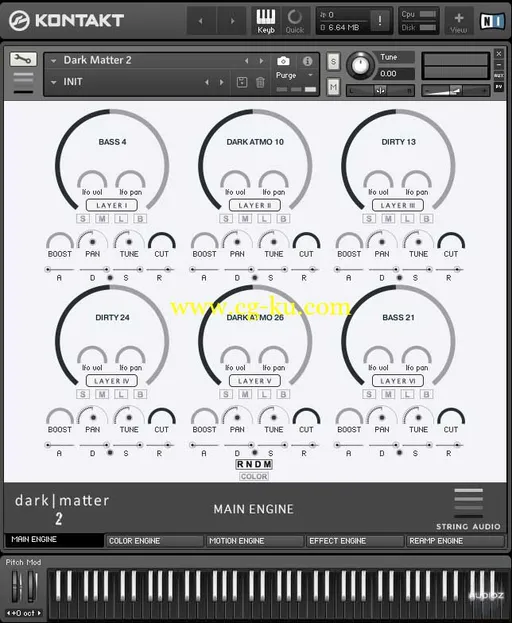Click the Mod wheel
This screenshot has width=512, height=623.
(x=33, y=586)
